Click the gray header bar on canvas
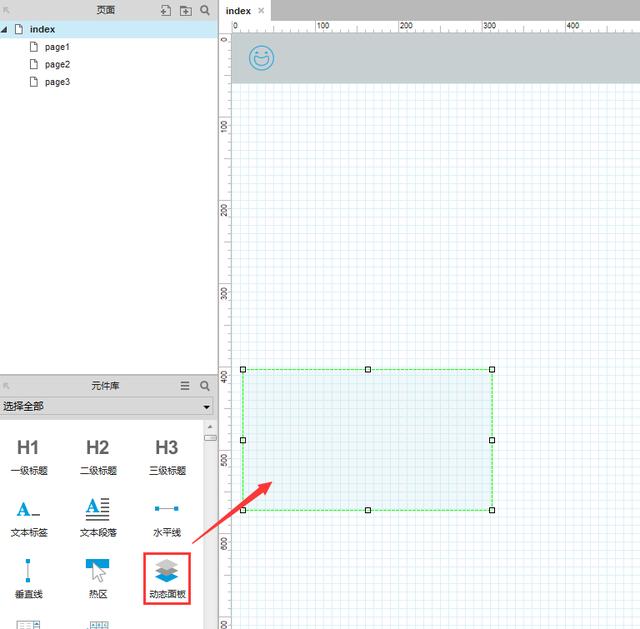 436,59
